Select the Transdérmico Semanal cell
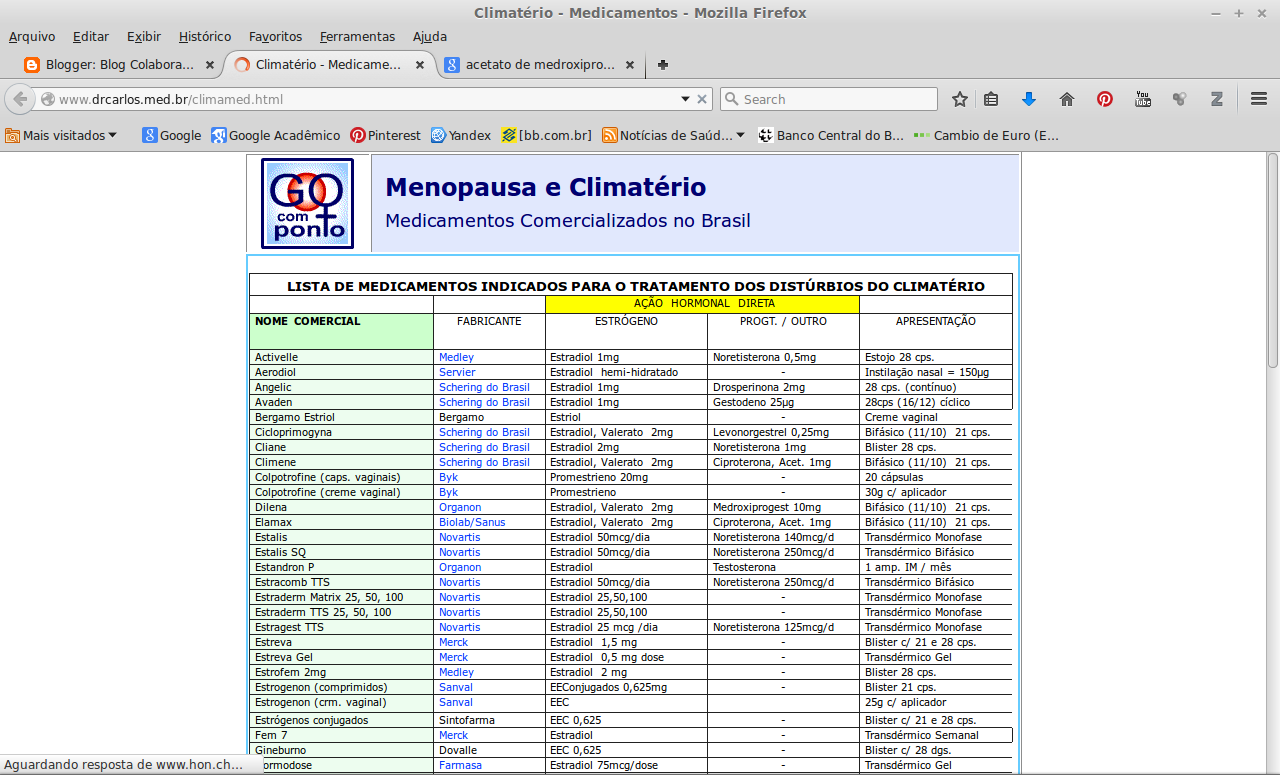Screen dimensions: 1280x775 pyautogui.click(x=936, y=735)
